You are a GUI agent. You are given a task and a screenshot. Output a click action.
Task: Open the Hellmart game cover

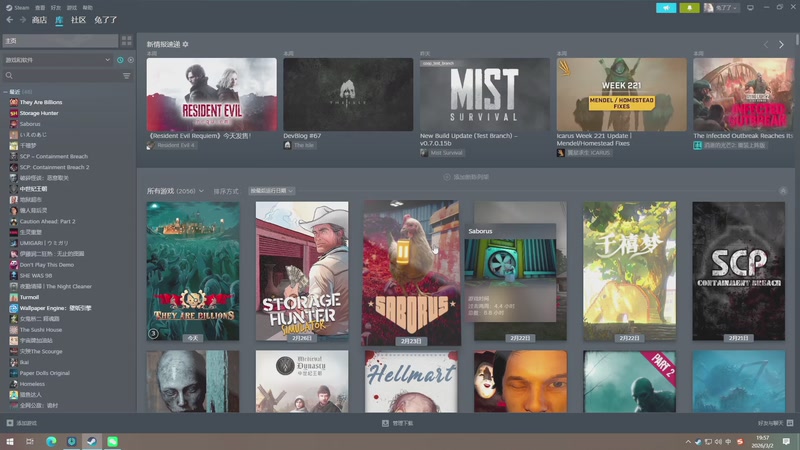411,381
